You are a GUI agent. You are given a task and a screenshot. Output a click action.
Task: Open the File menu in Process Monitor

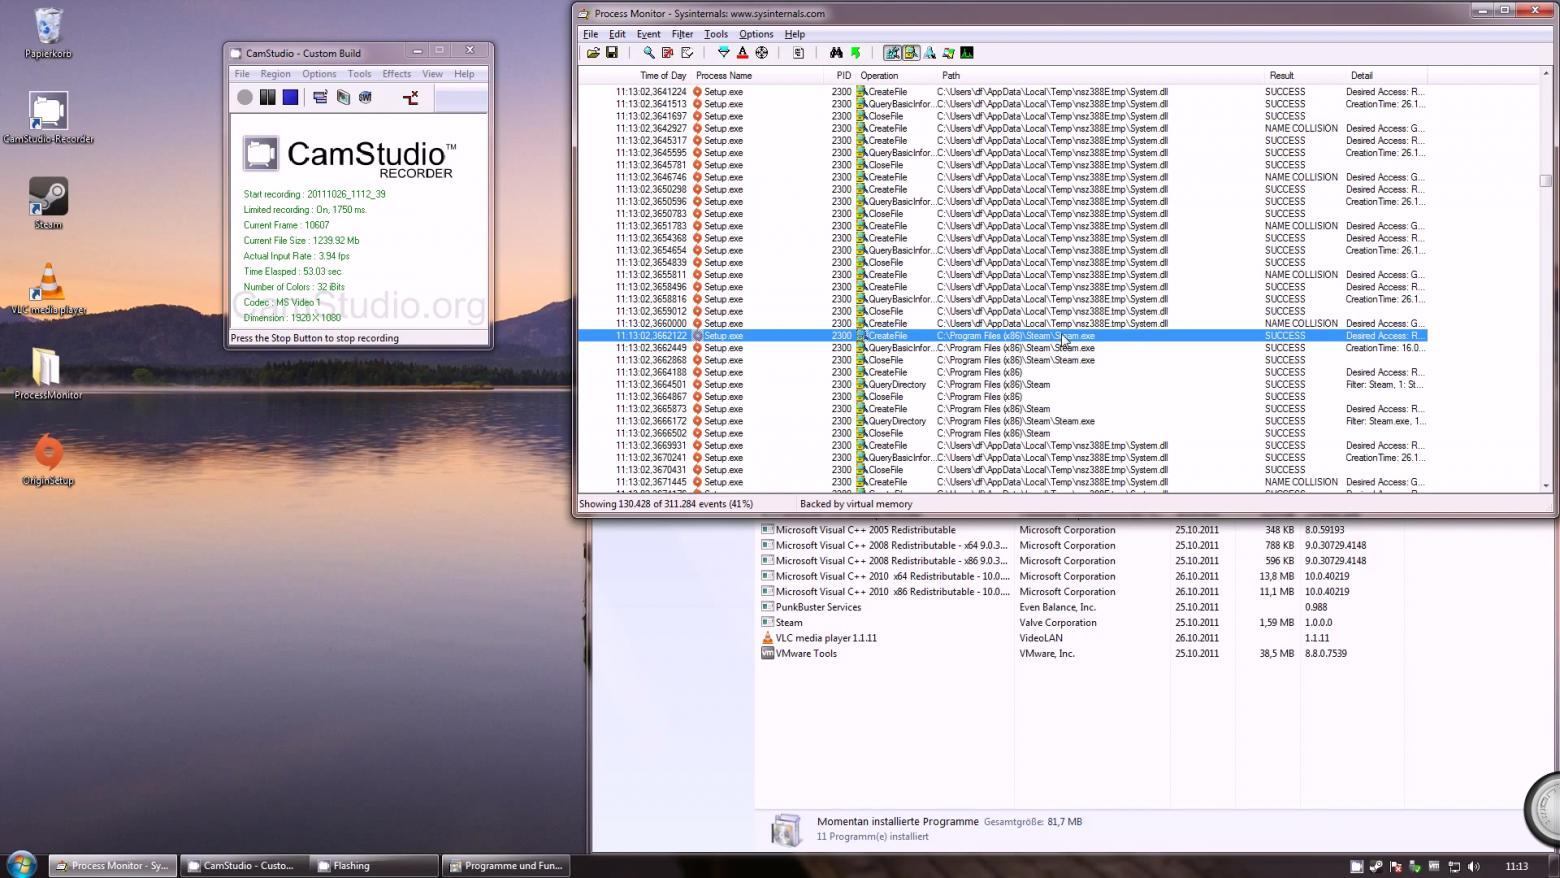coord(590,34)
